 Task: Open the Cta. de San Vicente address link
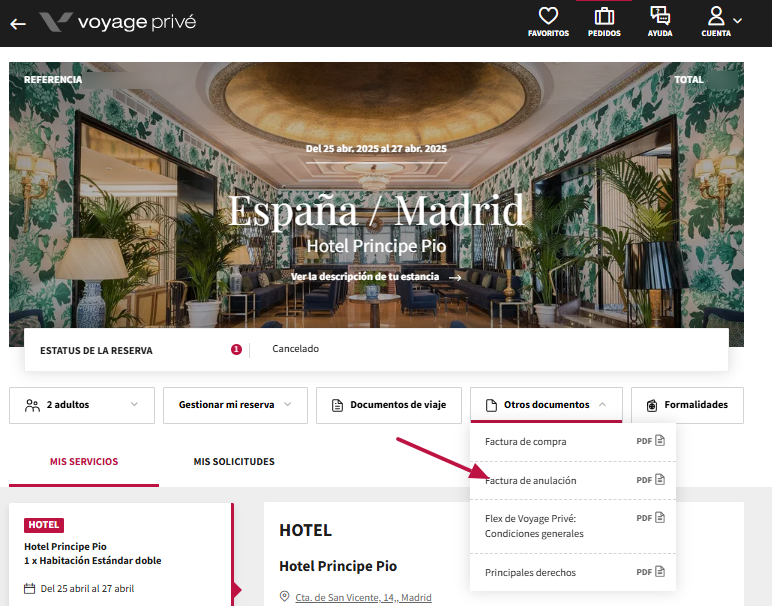(363, 597)
